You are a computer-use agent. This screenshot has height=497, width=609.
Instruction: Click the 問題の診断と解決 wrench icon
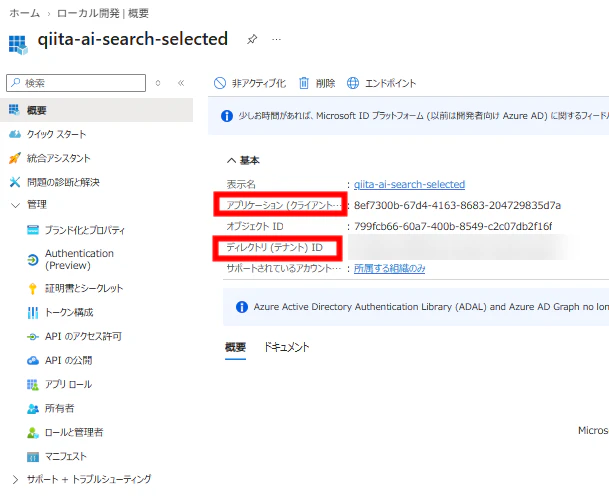tap(15, 182)
